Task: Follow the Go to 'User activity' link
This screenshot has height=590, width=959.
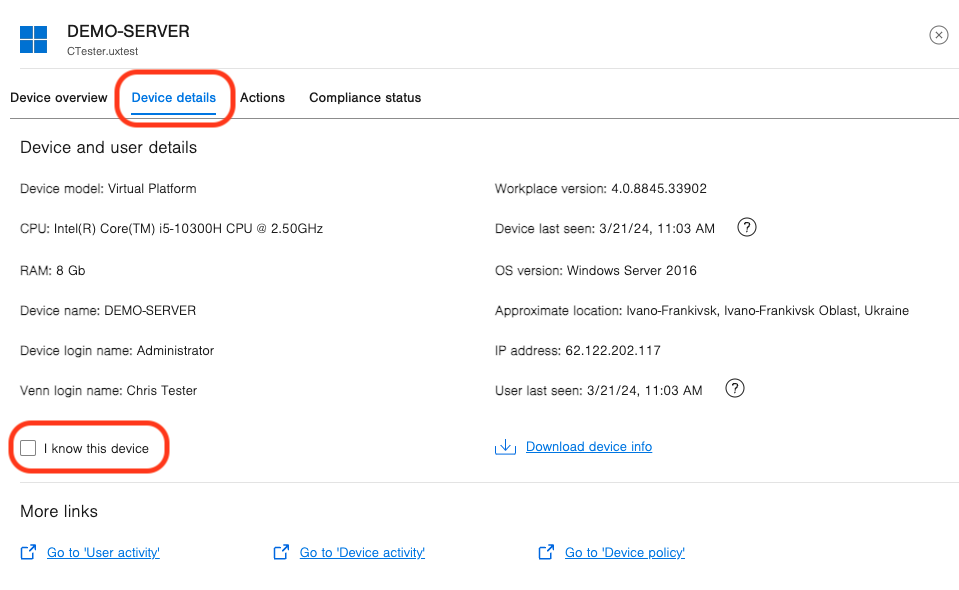Action: [103, 552]
